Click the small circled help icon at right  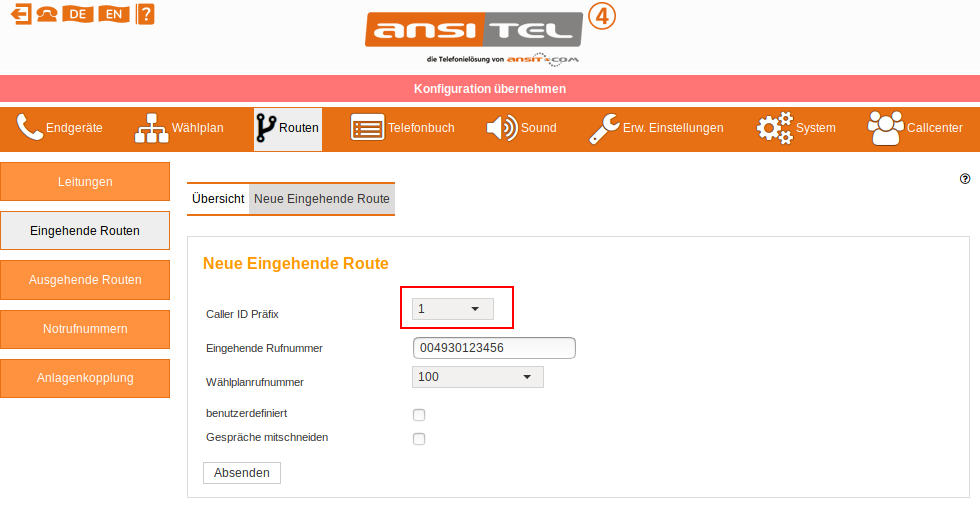click(x=965, y=179)
